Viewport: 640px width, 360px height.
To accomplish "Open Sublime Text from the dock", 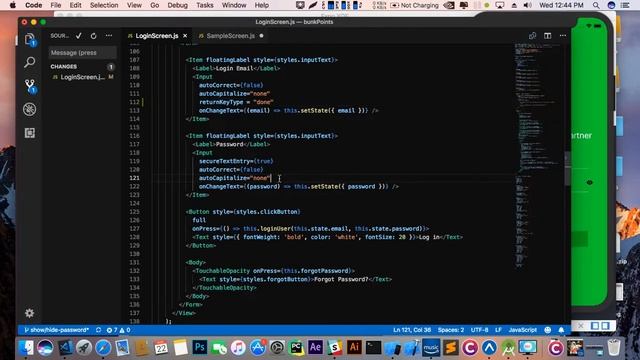I will (451, 348).
